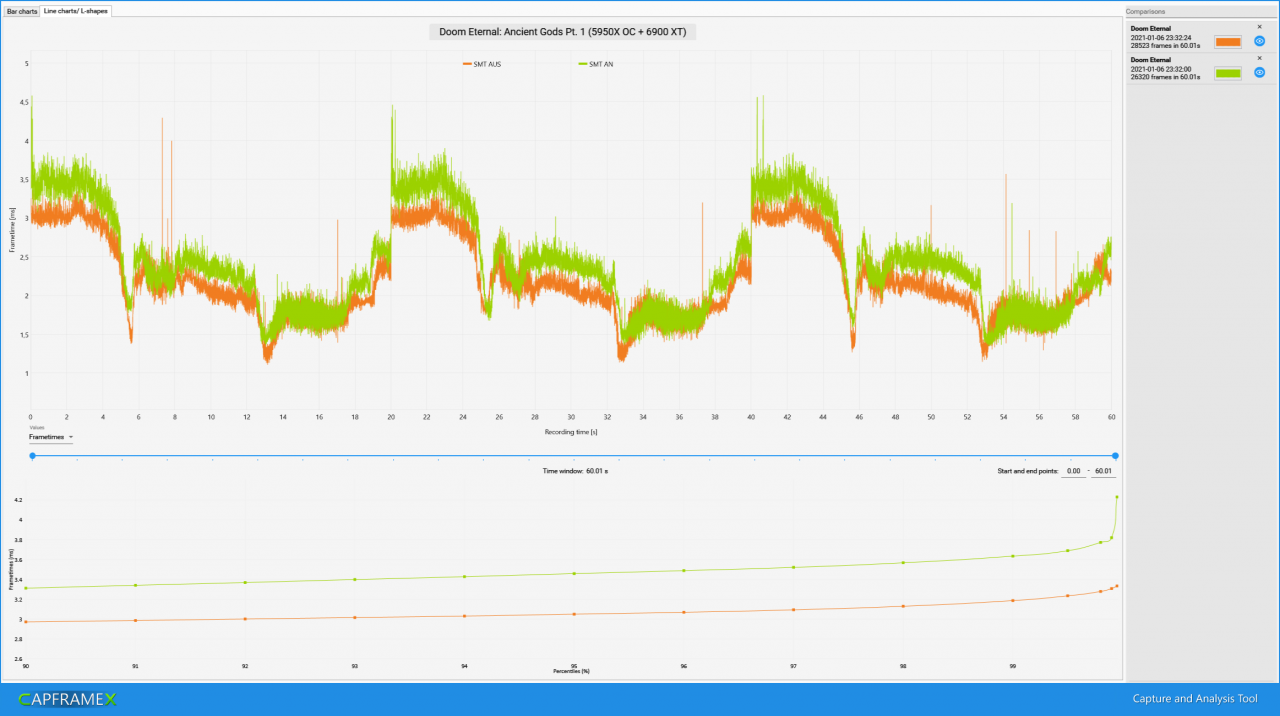Hide the green 26320-frames comparison via eye icon

[x=1260, y=73]
